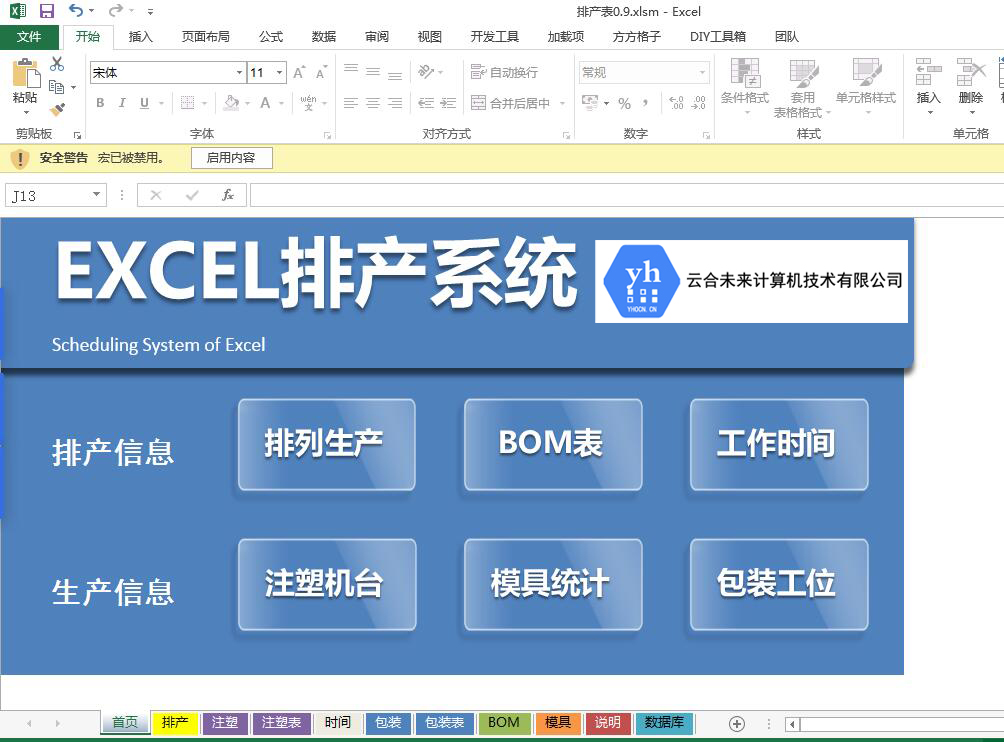Expand the font size dropdown
Screen dimensions: 1004x742
[x=279, y=73]
